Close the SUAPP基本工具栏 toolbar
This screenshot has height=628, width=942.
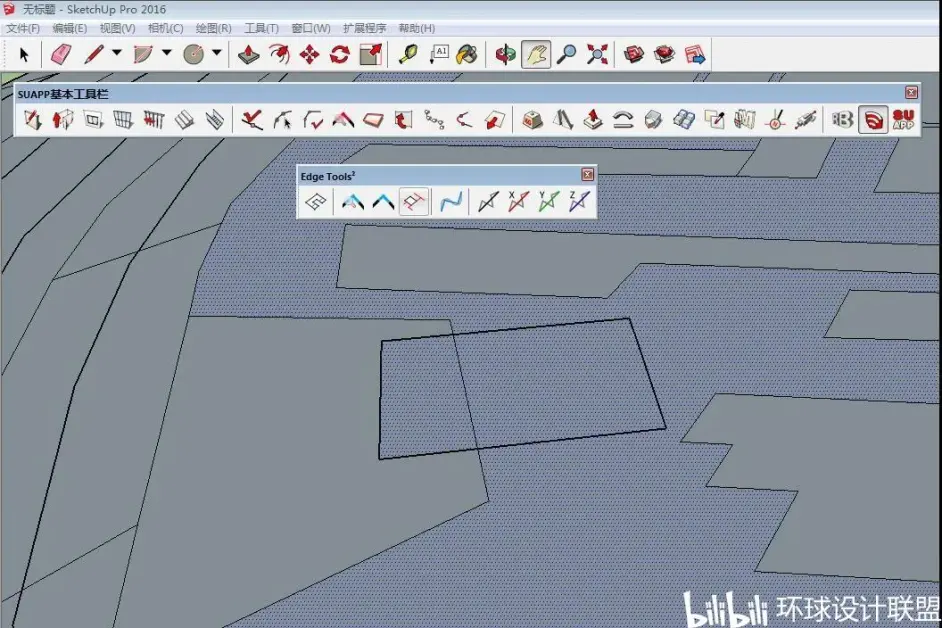click(x=911, y=93)
